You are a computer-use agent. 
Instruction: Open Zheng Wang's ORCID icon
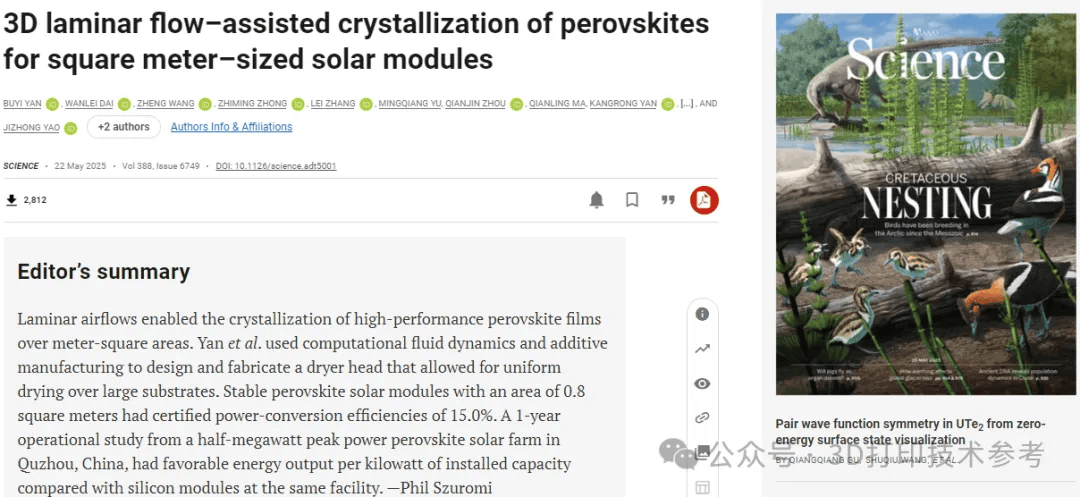(204, 104)
